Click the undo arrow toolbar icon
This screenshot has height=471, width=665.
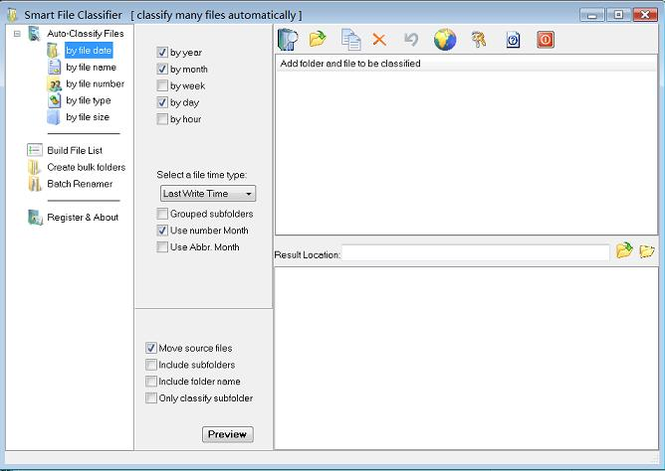[x=411, y=40]
